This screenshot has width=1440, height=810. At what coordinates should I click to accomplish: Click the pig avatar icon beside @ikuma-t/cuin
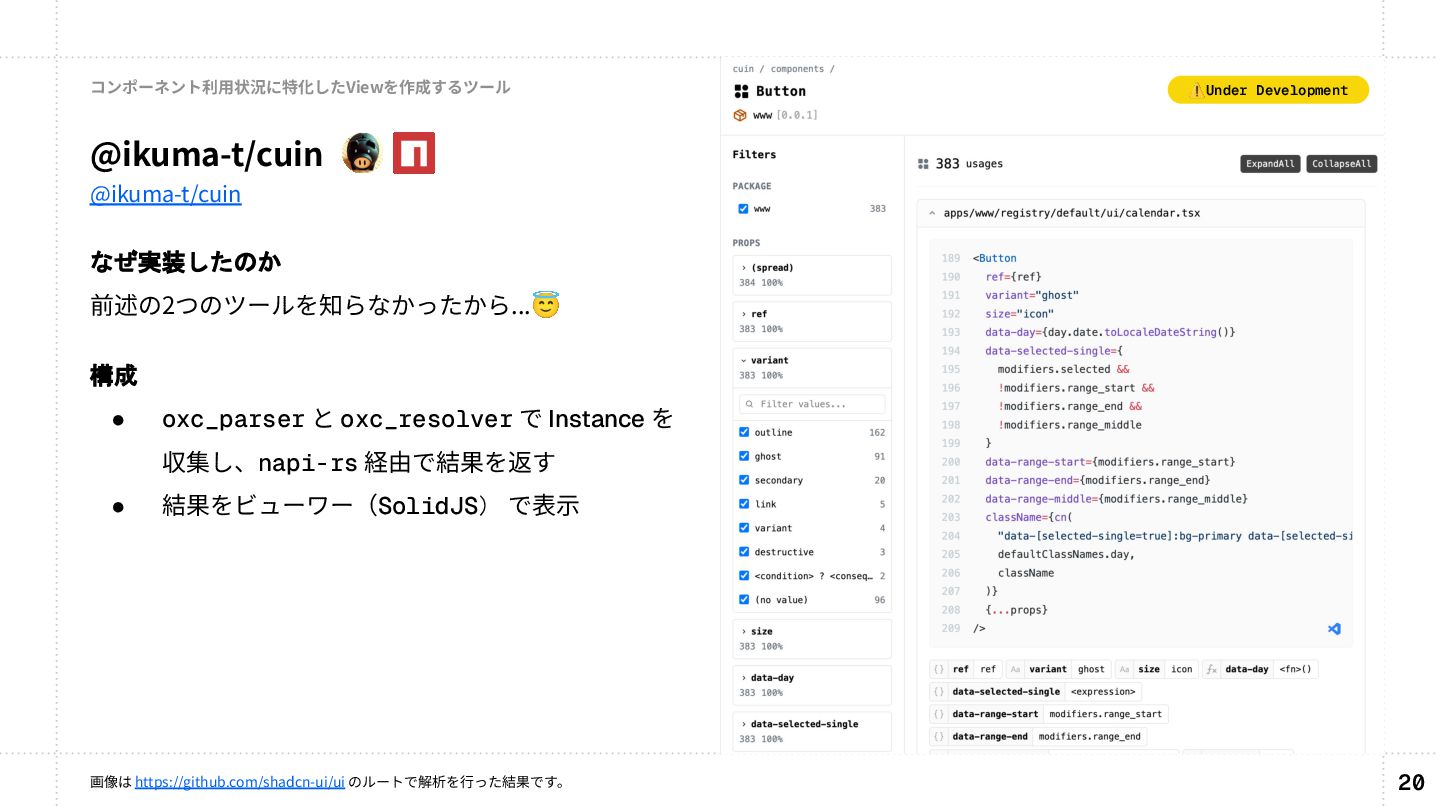pos(360,153)
